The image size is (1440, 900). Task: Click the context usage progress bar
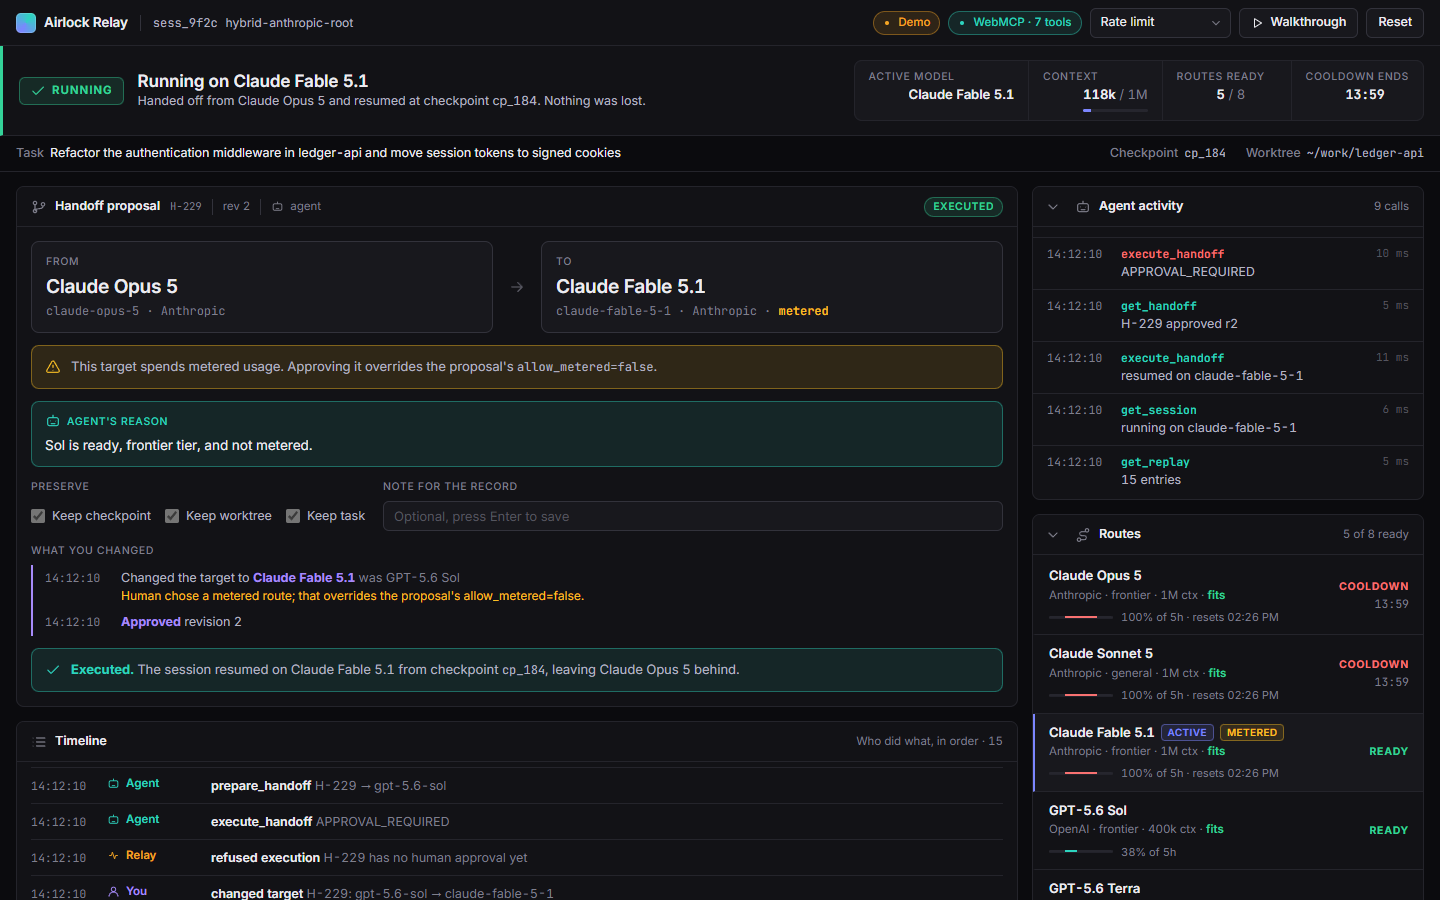click(1115, 110)
